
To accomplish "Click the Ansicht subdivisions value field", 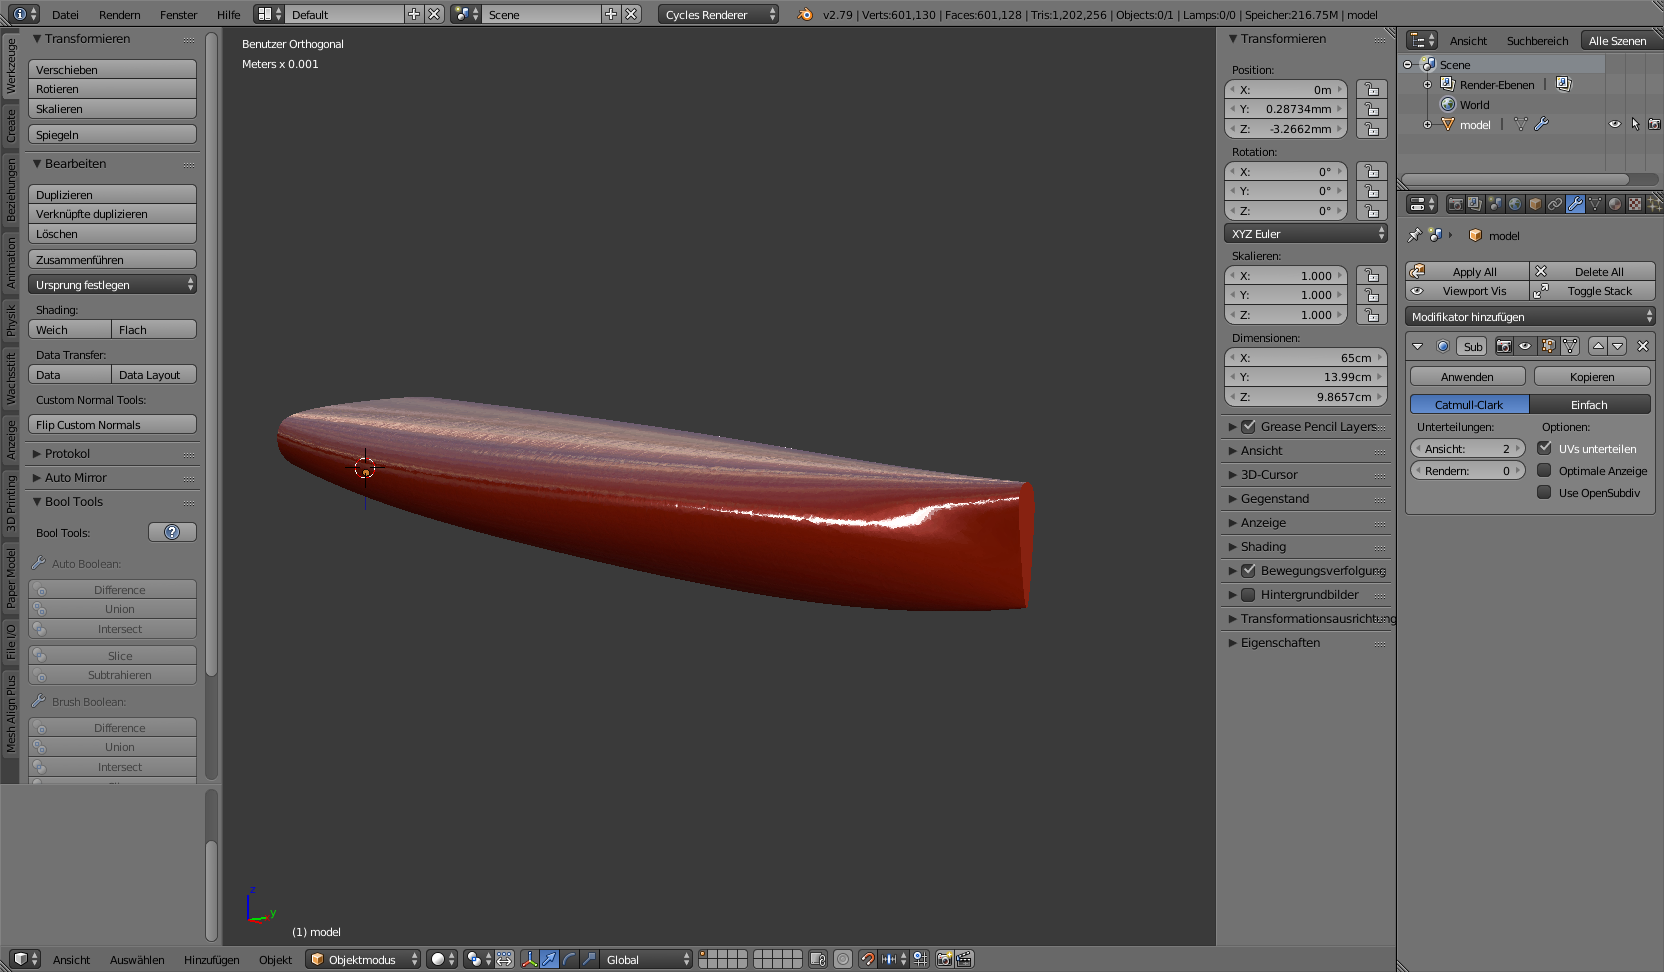I will click(x=1467, y=449).
